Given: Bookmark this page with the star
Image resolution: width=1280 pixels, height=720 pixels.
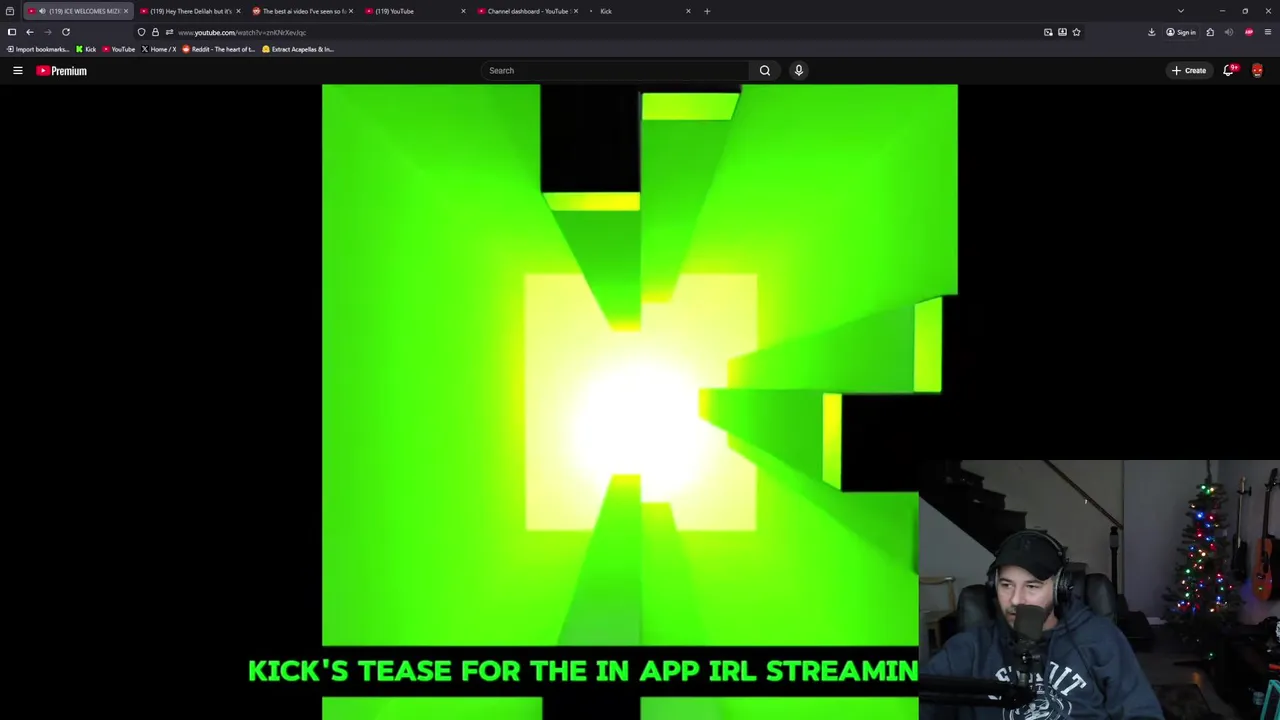Looking at the screenshot, I should click(1076, 32).
